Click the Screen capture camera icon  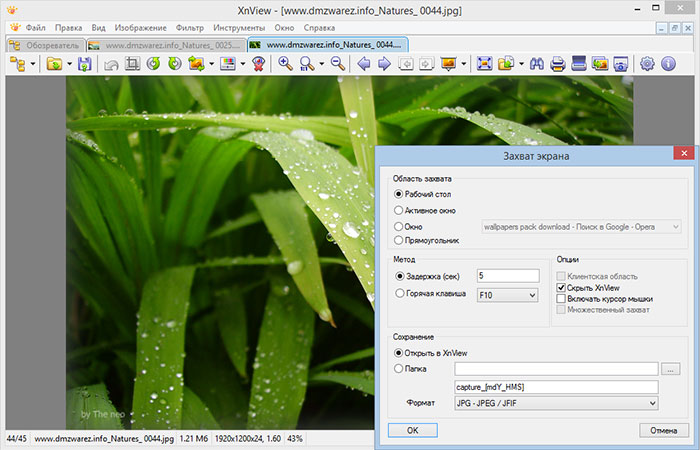pos(621,64)
